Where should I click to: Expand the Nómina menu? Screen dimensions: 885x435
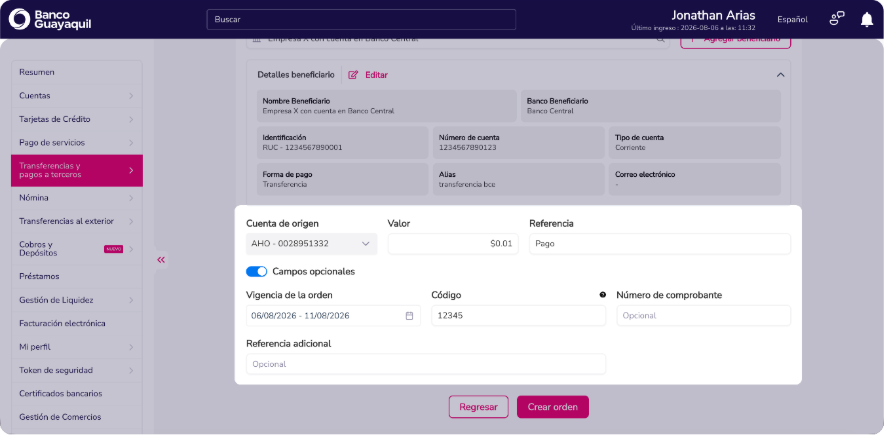tap(77, 198)
